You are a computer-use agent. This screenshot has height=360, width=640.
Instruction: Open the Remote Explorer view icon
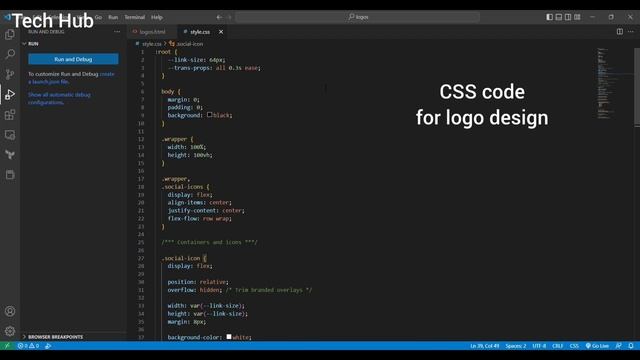click(x=10, y=135)
